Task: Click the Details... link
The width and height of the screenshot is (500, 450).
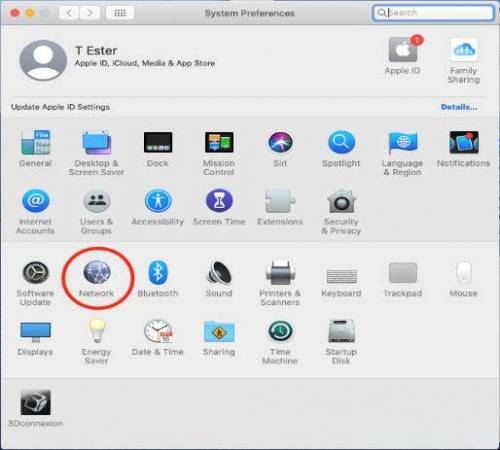Action: tap(459, 107)
